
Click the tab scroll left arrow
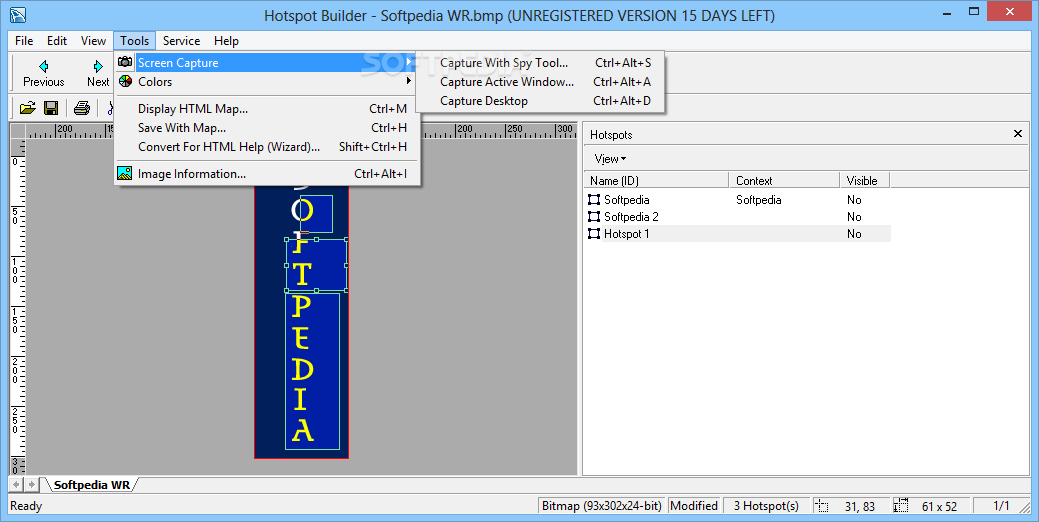pos(16,485)
